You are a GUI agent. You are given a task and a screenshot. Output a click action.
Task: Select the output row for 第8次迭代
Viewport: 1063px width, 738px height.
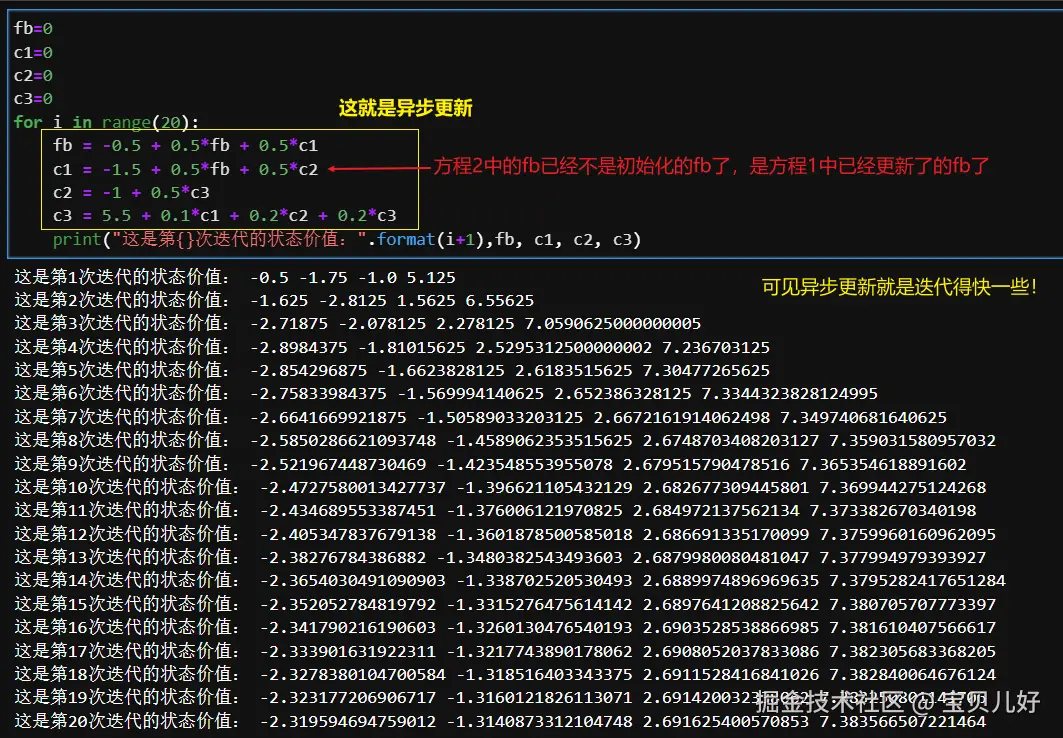click(504, 440)
